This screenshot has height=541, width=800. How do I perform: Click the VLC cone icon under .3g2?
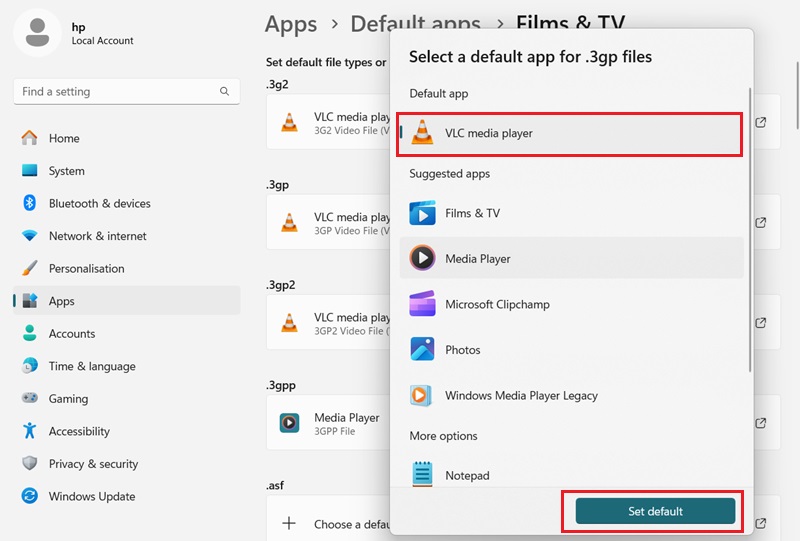click(x=289, y=122)
